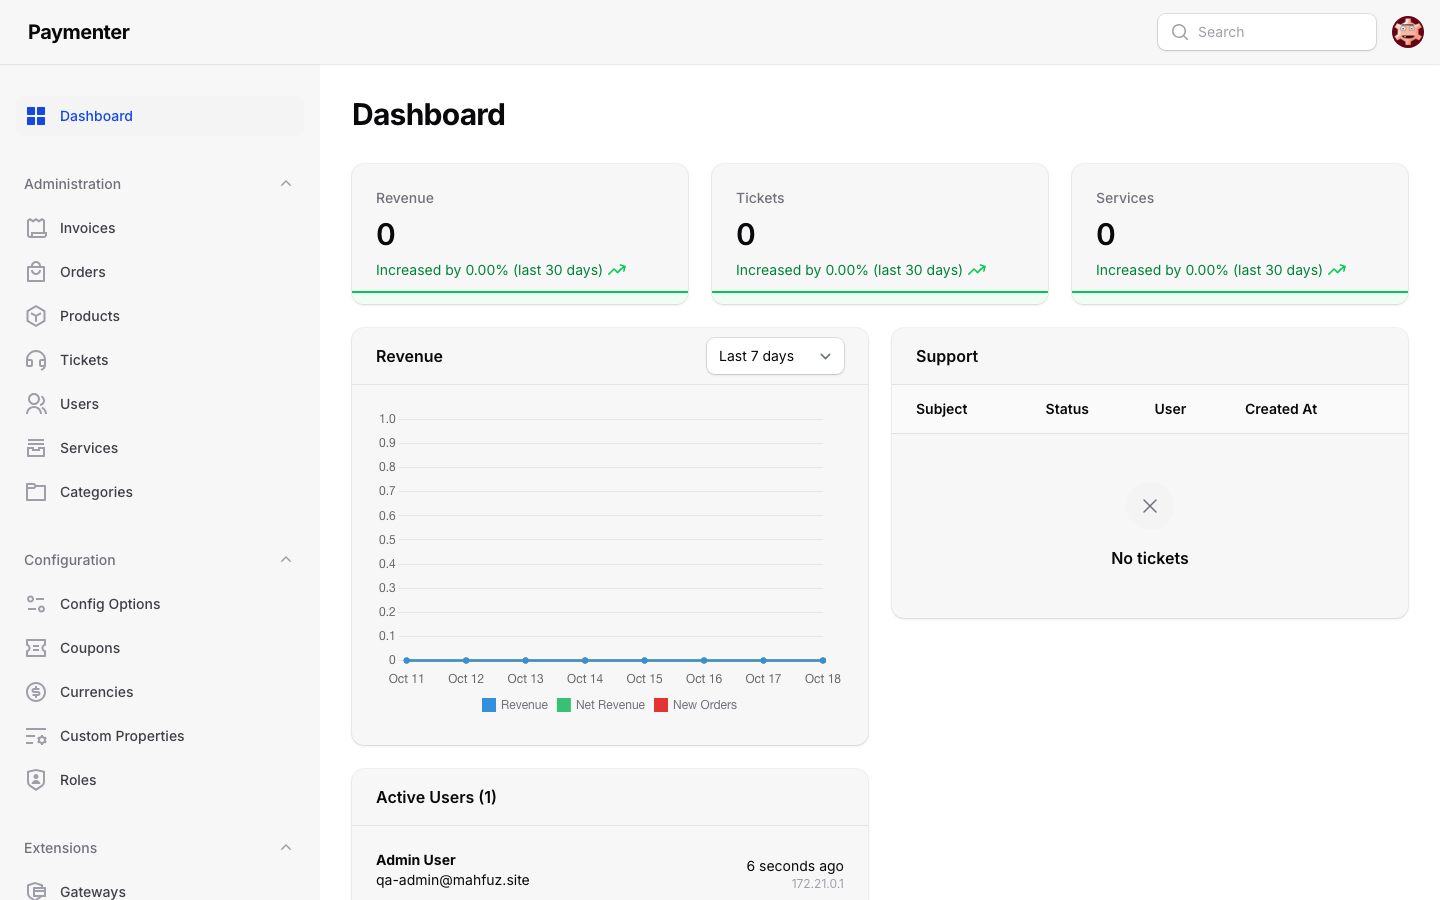This screenshot has height=900, width=1440.
Task: Open the user avatar menu
Action: coord(1408,32)
